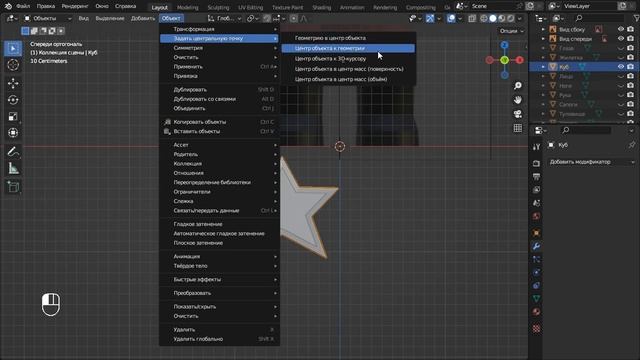
Task: Open the Object Data green triangle tab
Action: (x=536, y=299)
